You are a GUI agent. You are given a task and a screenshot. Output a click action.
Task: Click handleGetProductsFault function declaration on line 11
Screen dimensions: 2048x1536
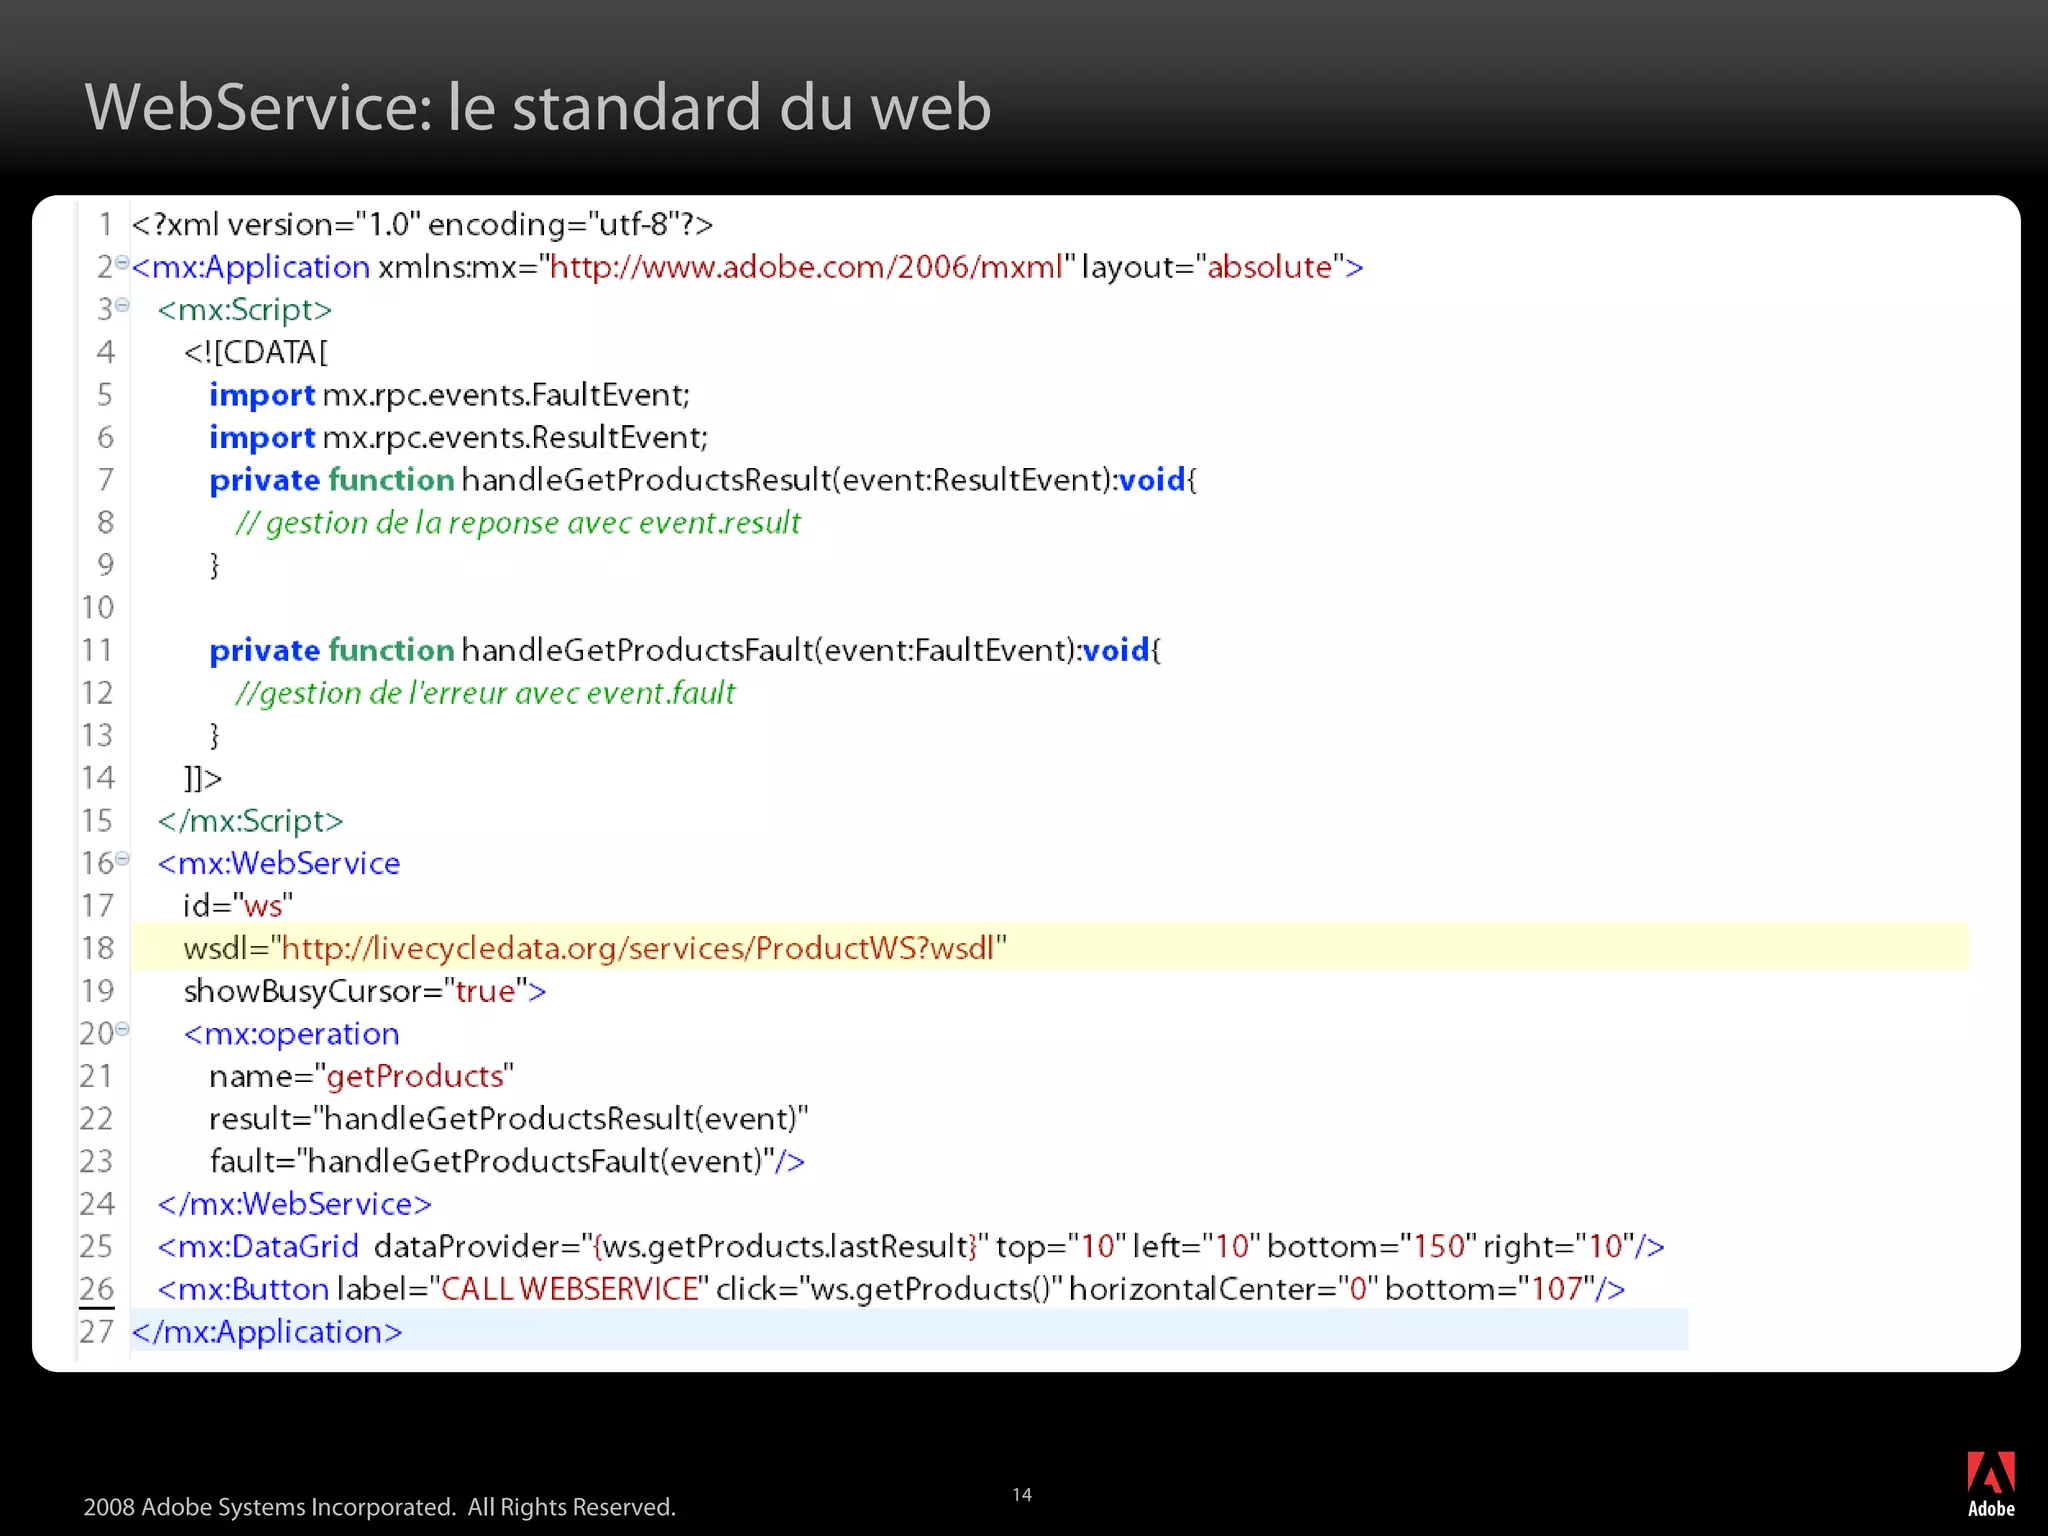[685, 650]
